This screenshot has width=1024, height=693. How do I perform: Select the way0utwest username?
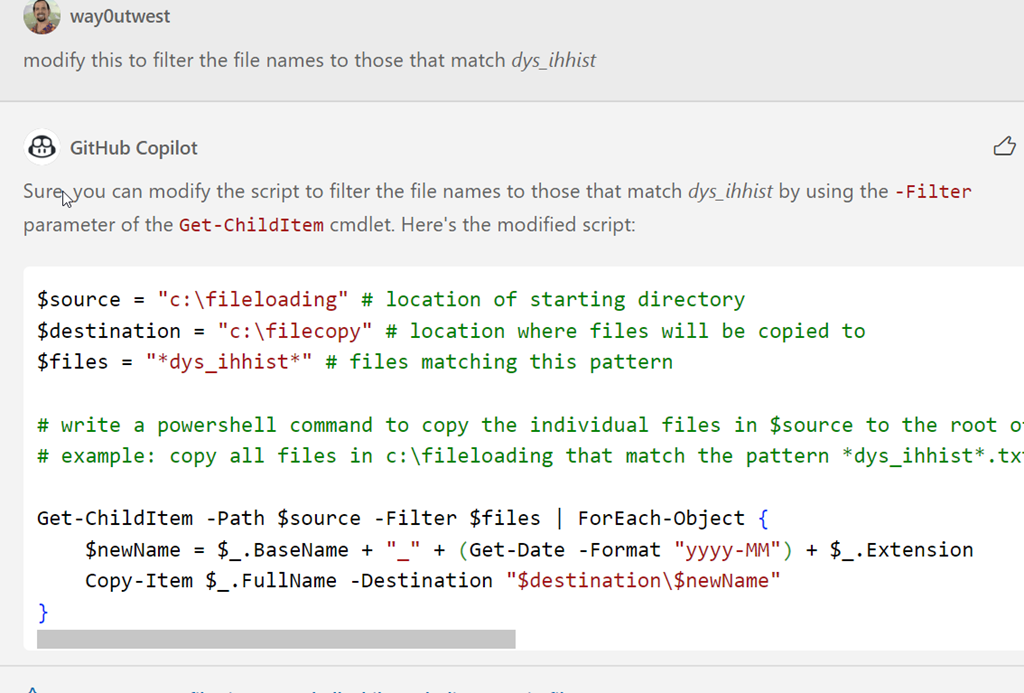pos(120,17)
